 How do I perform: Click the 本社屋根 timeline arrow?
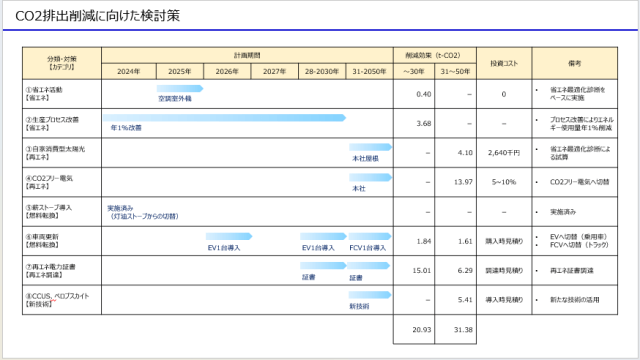point(370,147)
